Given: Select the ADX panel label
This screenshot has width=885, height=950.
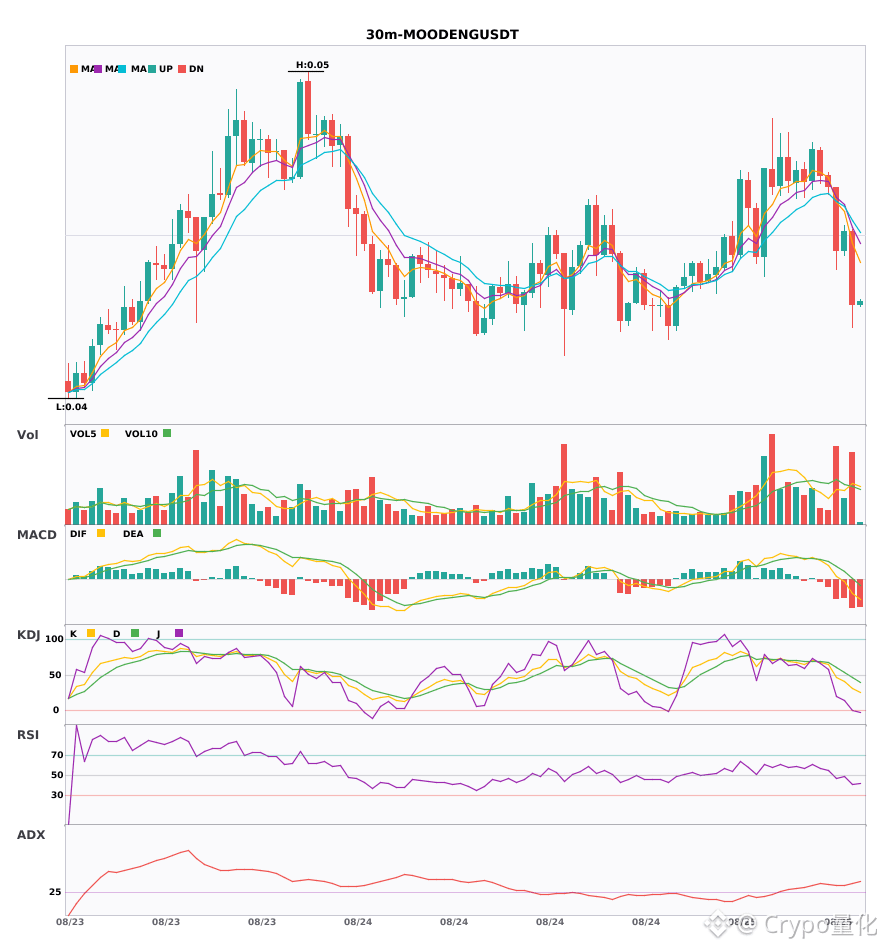Looking at the screenshot, I should (x=31, y=834).
